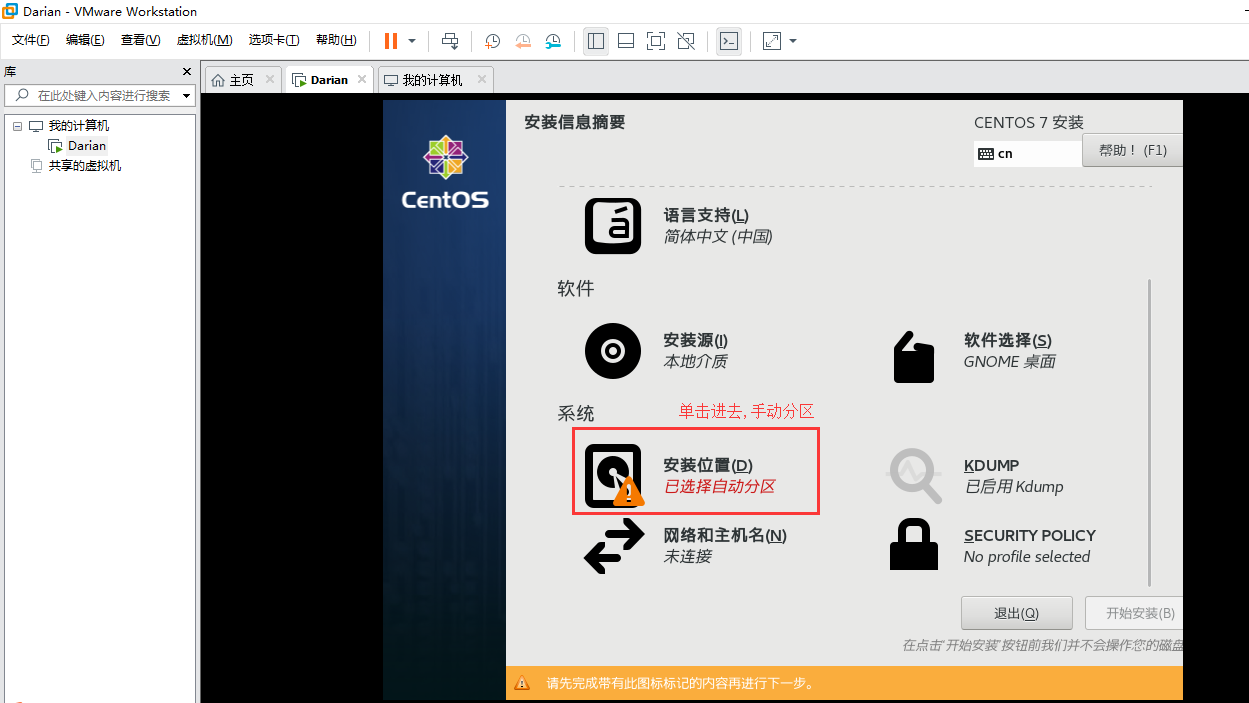Image resolution: width=1249 pixels, height=703 pixels.
Task: Click the No profile selected text
Action: click(x=1027, y=557)
